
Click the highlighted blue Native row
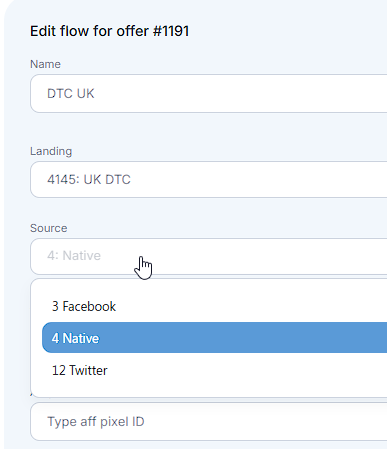point(215,338)
